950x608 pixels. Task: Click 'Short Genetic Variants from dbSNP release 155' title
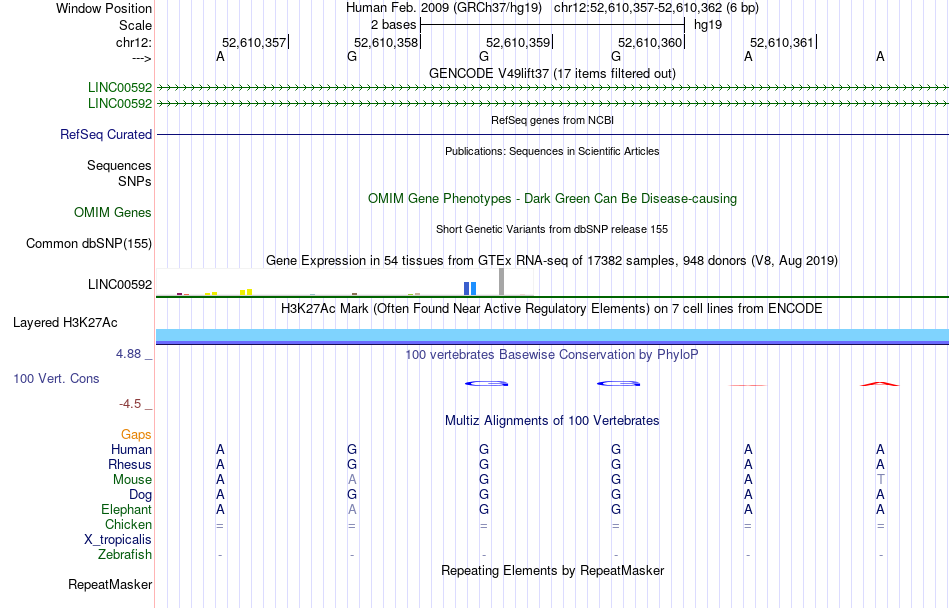(x=552, y=229)
